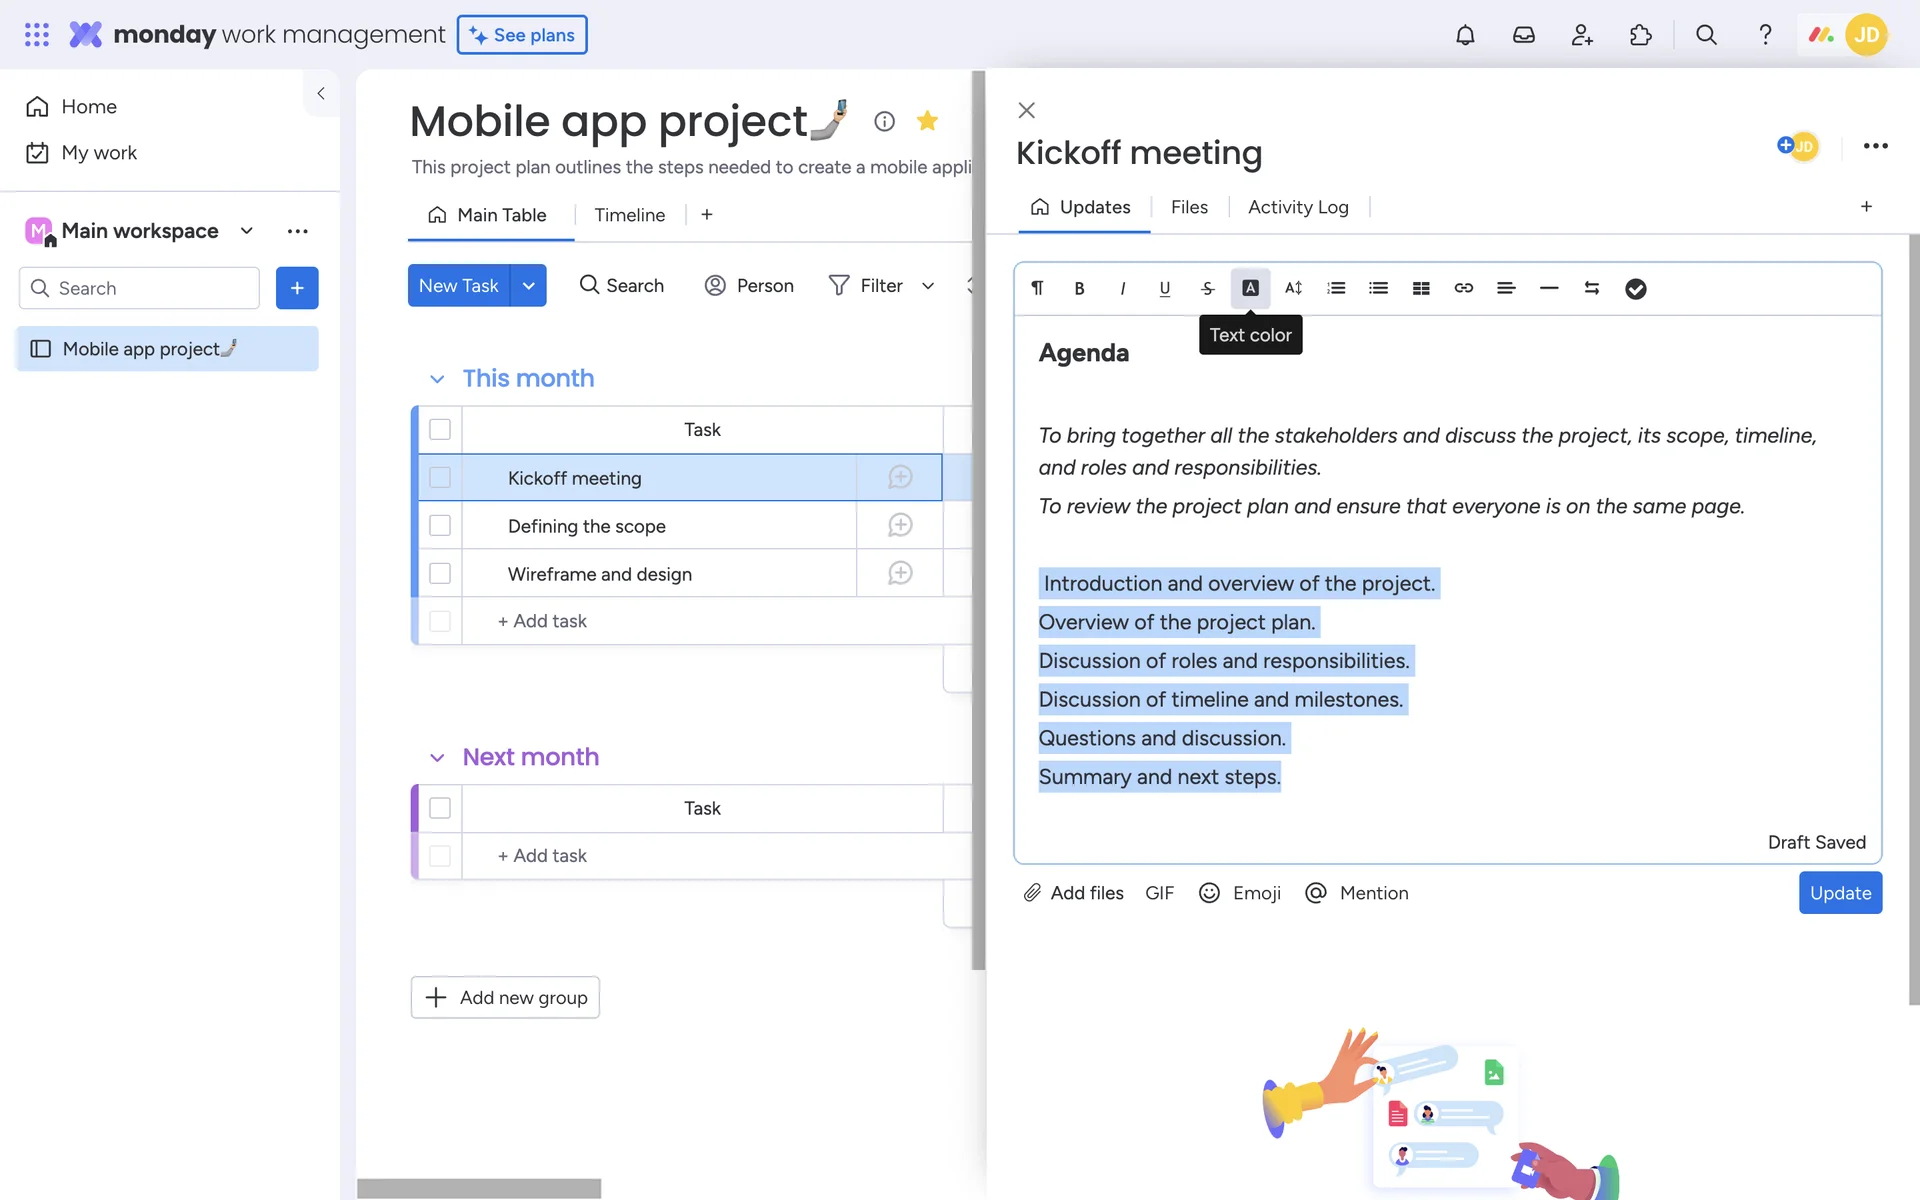Select Wireframe and design row checkbox
1920x1200 pixels.
[440, 574]
